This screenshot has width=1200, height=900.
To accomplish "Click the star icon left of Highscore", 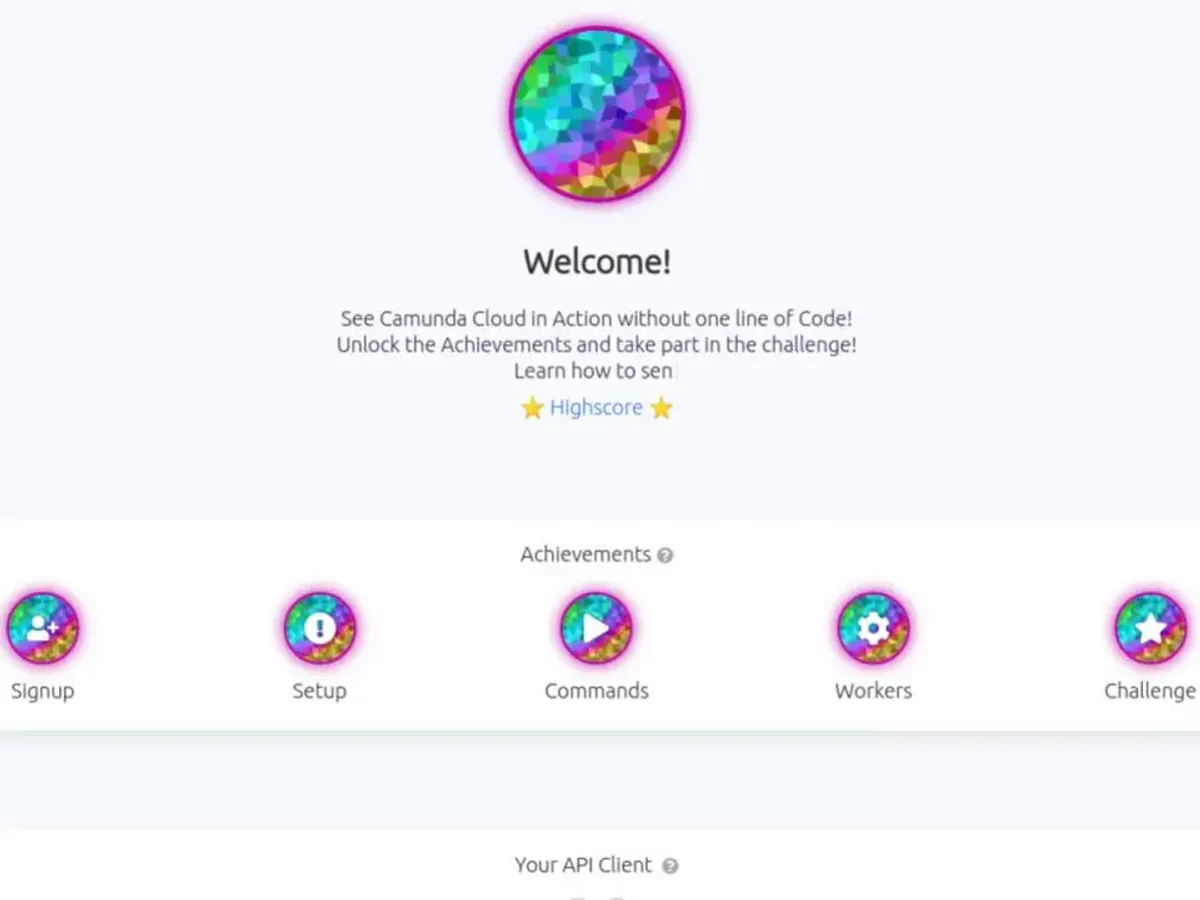I will click(x=532, y=408).
